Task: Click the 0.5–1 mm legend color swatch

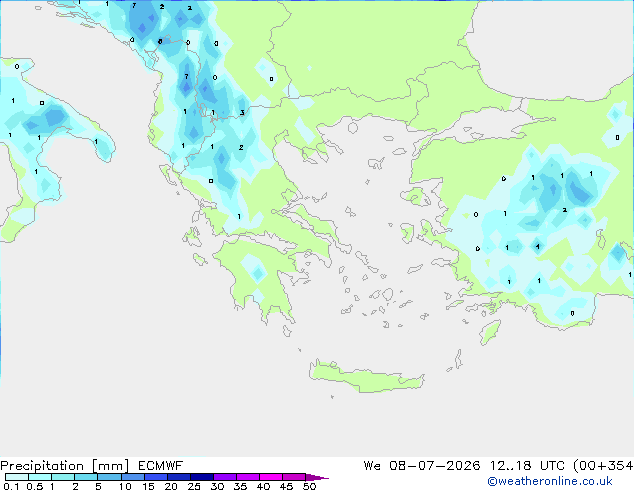Action: (40, 477)
